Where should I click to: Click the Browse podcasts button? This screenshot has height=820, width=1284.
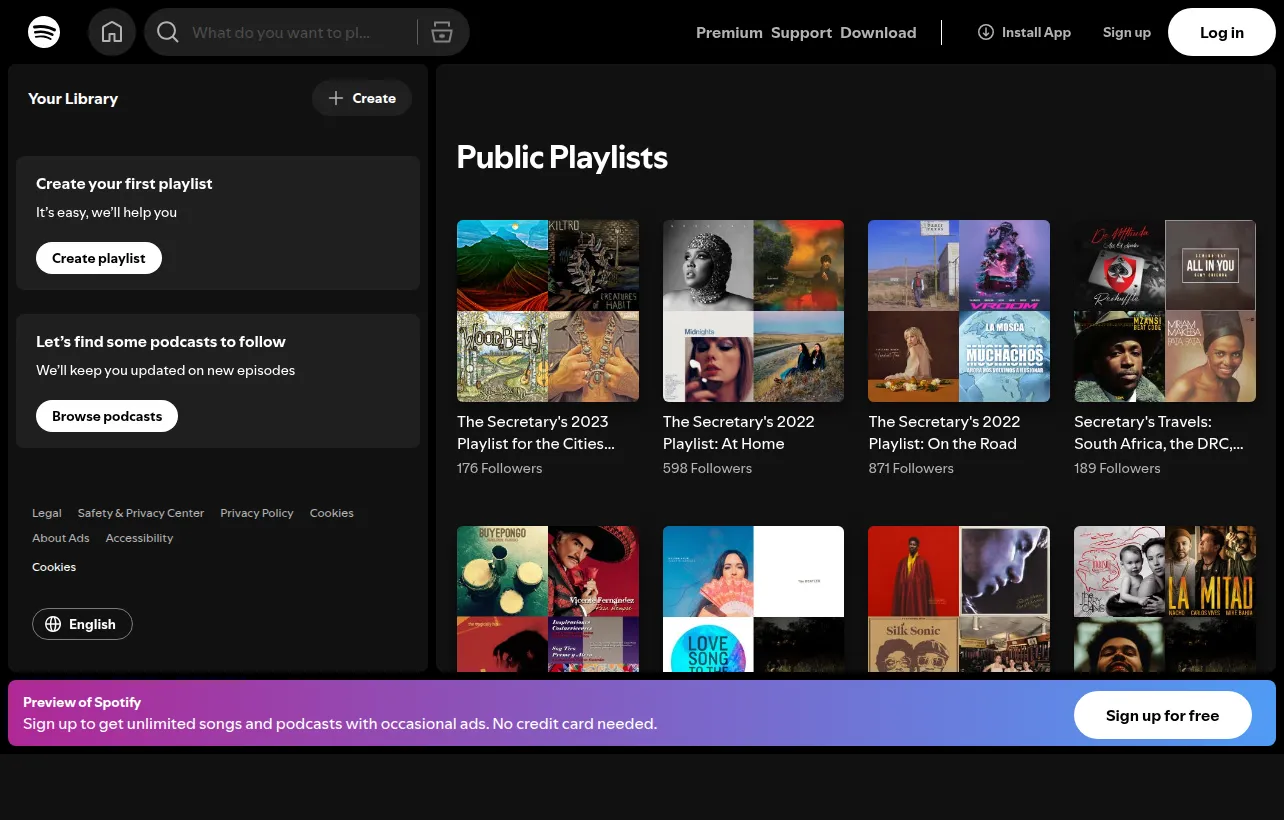107,416
